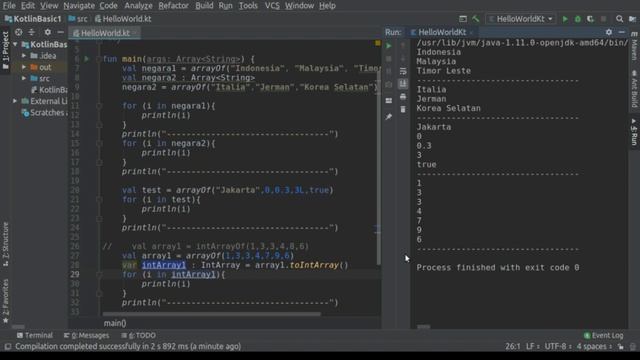The width and height of the screenshot is (640, 360).
Task: Open the 0: Messages tool window
Action: pyautogui.click(x=87, y=336)
